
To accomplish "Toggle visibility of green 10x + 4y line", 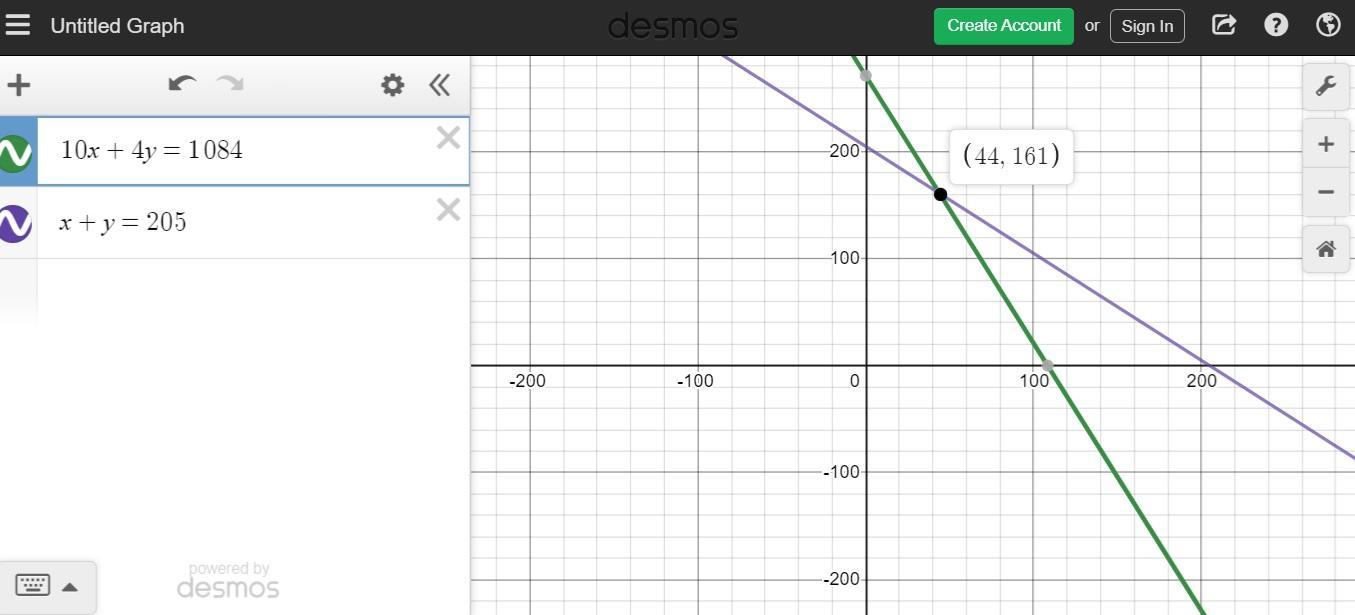I will coord(15,152).
